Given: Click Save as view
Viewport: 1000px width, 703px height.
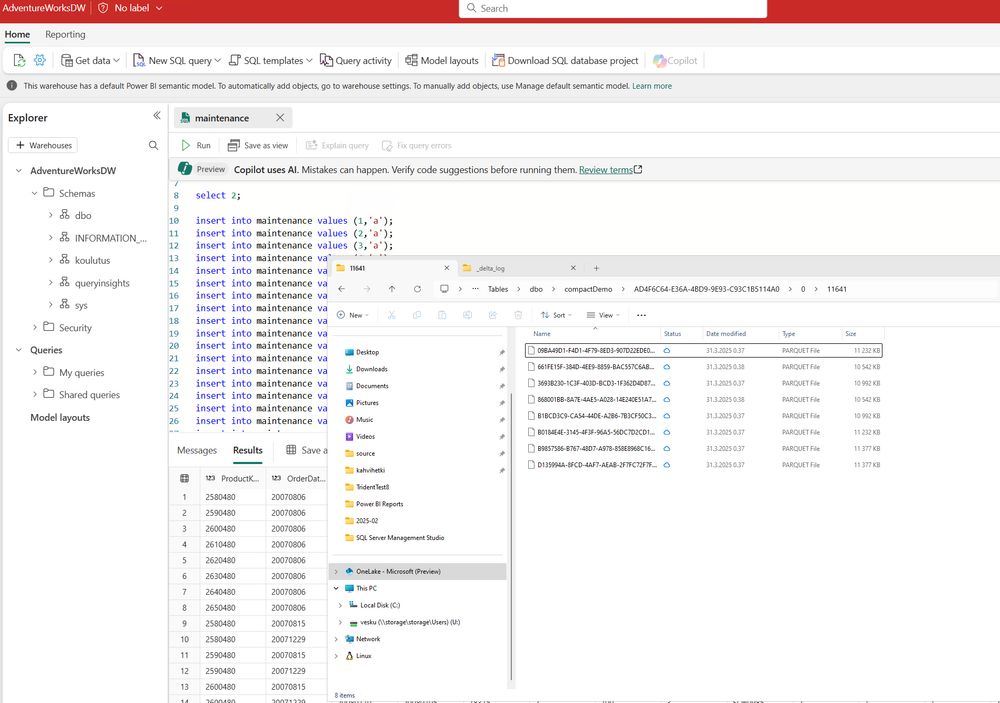Looking at the screenshot, I should click(x=258, y=145).
